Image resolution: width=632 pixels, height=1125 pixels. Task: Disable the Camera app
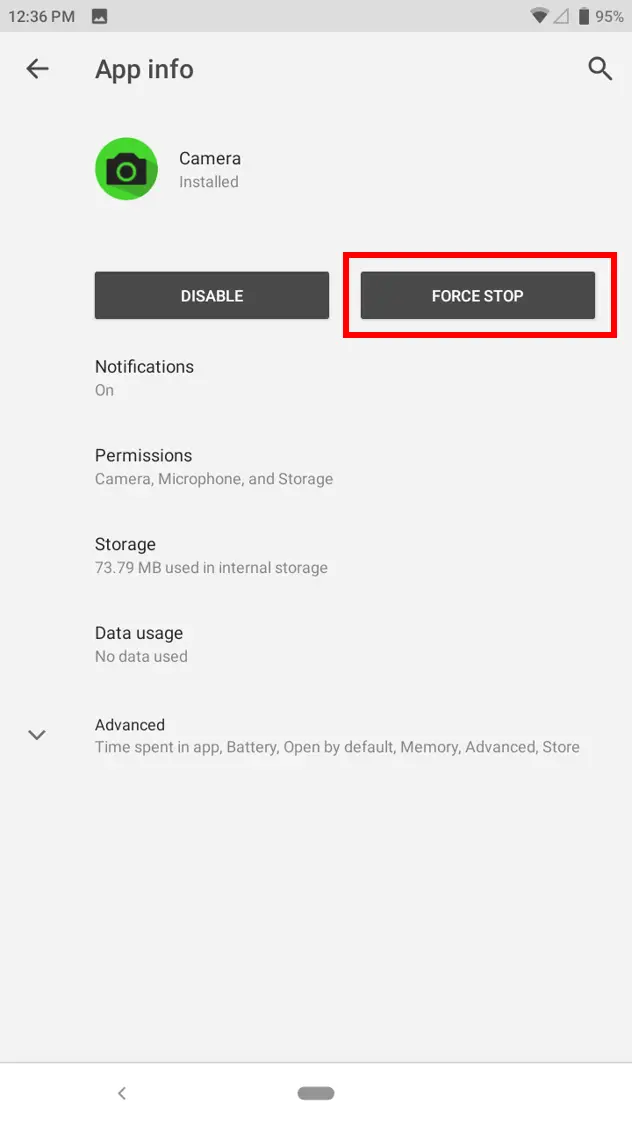point(212,296)
